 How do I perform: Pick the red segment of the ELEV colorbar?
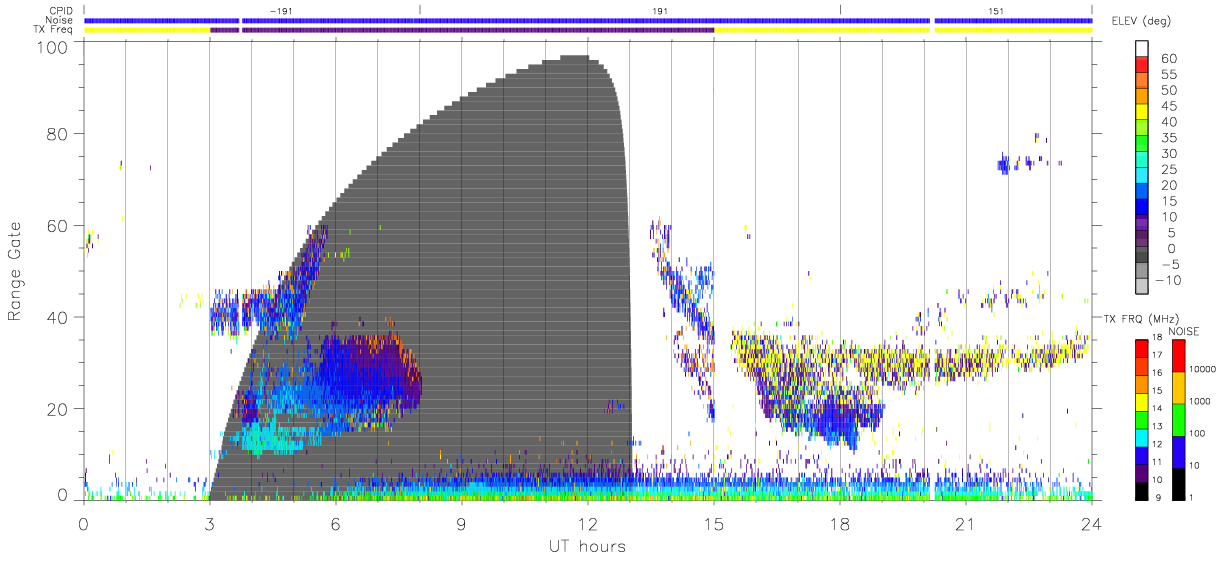click(1143, 65)
